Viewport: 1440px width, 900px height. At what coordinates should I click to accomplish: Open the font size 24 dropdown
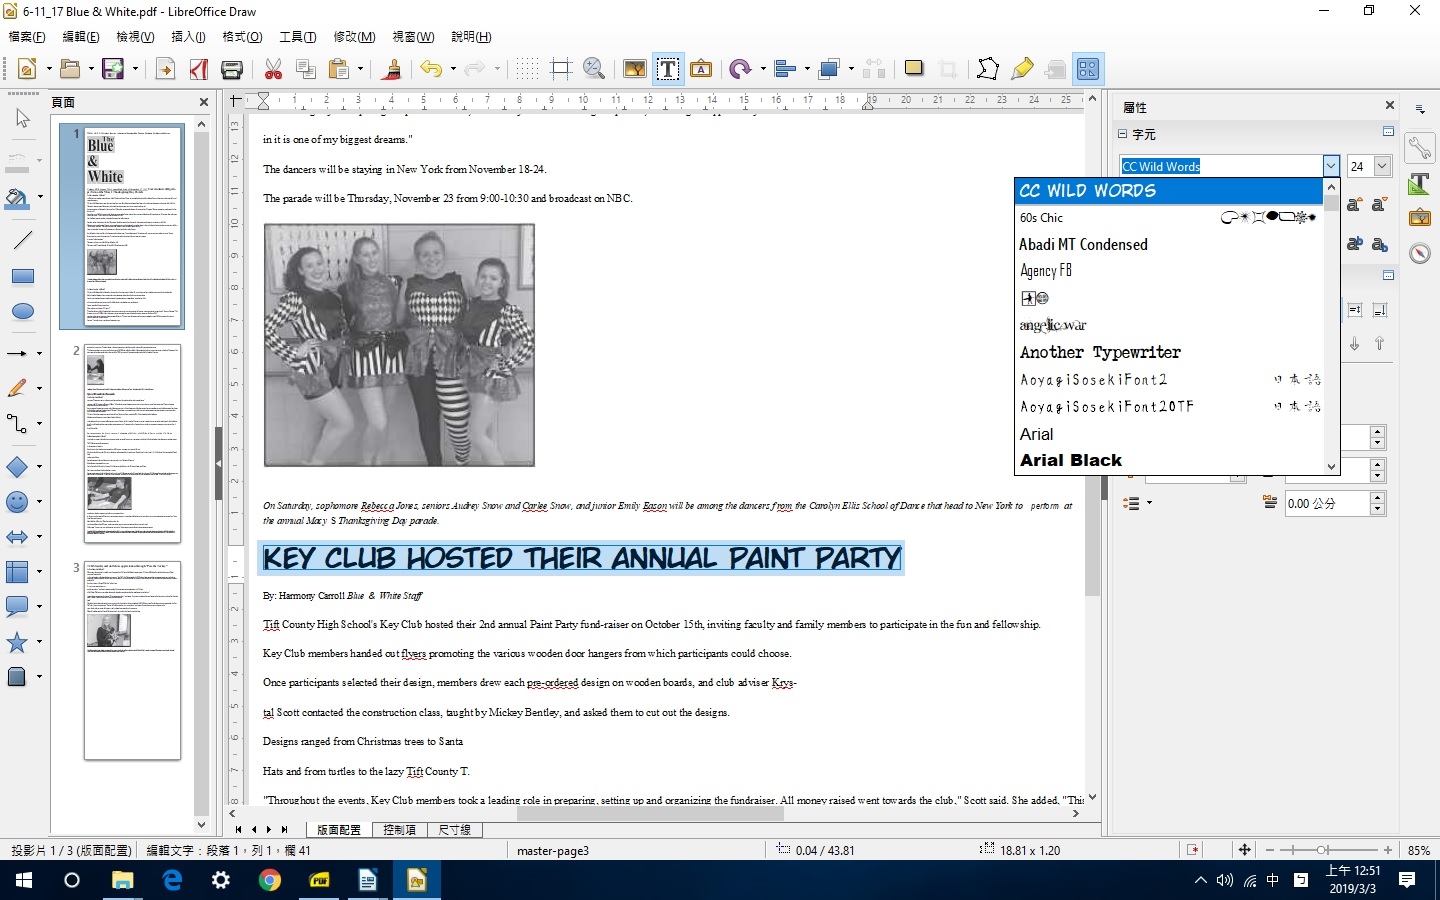(x=1383, y=166)
